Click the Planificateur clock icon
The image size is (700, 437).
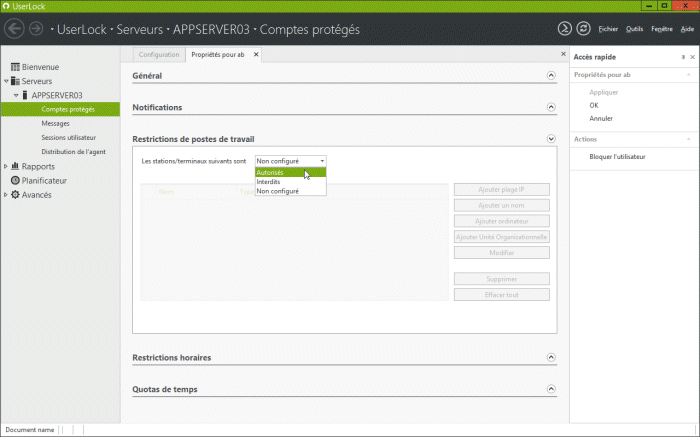pyautogui.click(x=15, y=180)
